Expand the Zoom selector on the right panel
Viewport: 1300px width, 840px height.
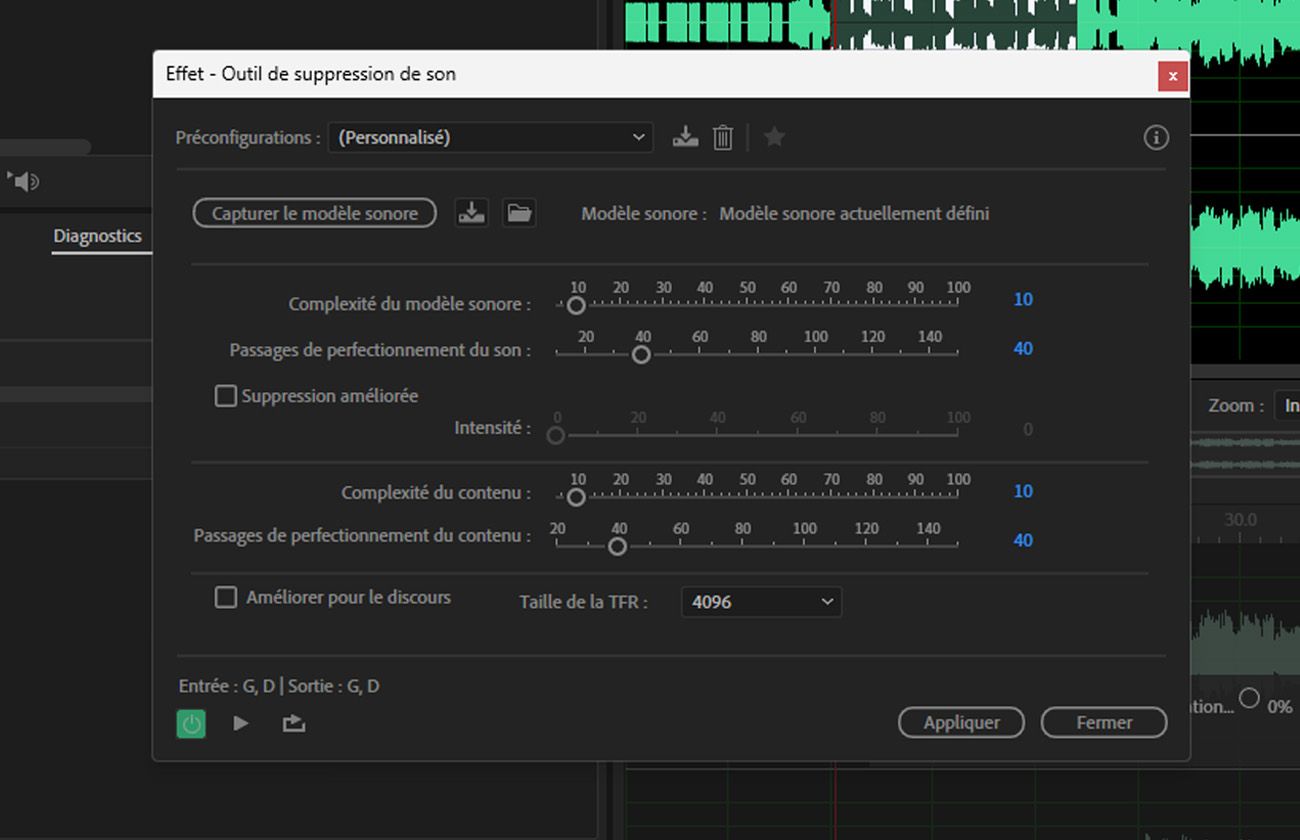pyautogui.click(x=1288, y=405)
